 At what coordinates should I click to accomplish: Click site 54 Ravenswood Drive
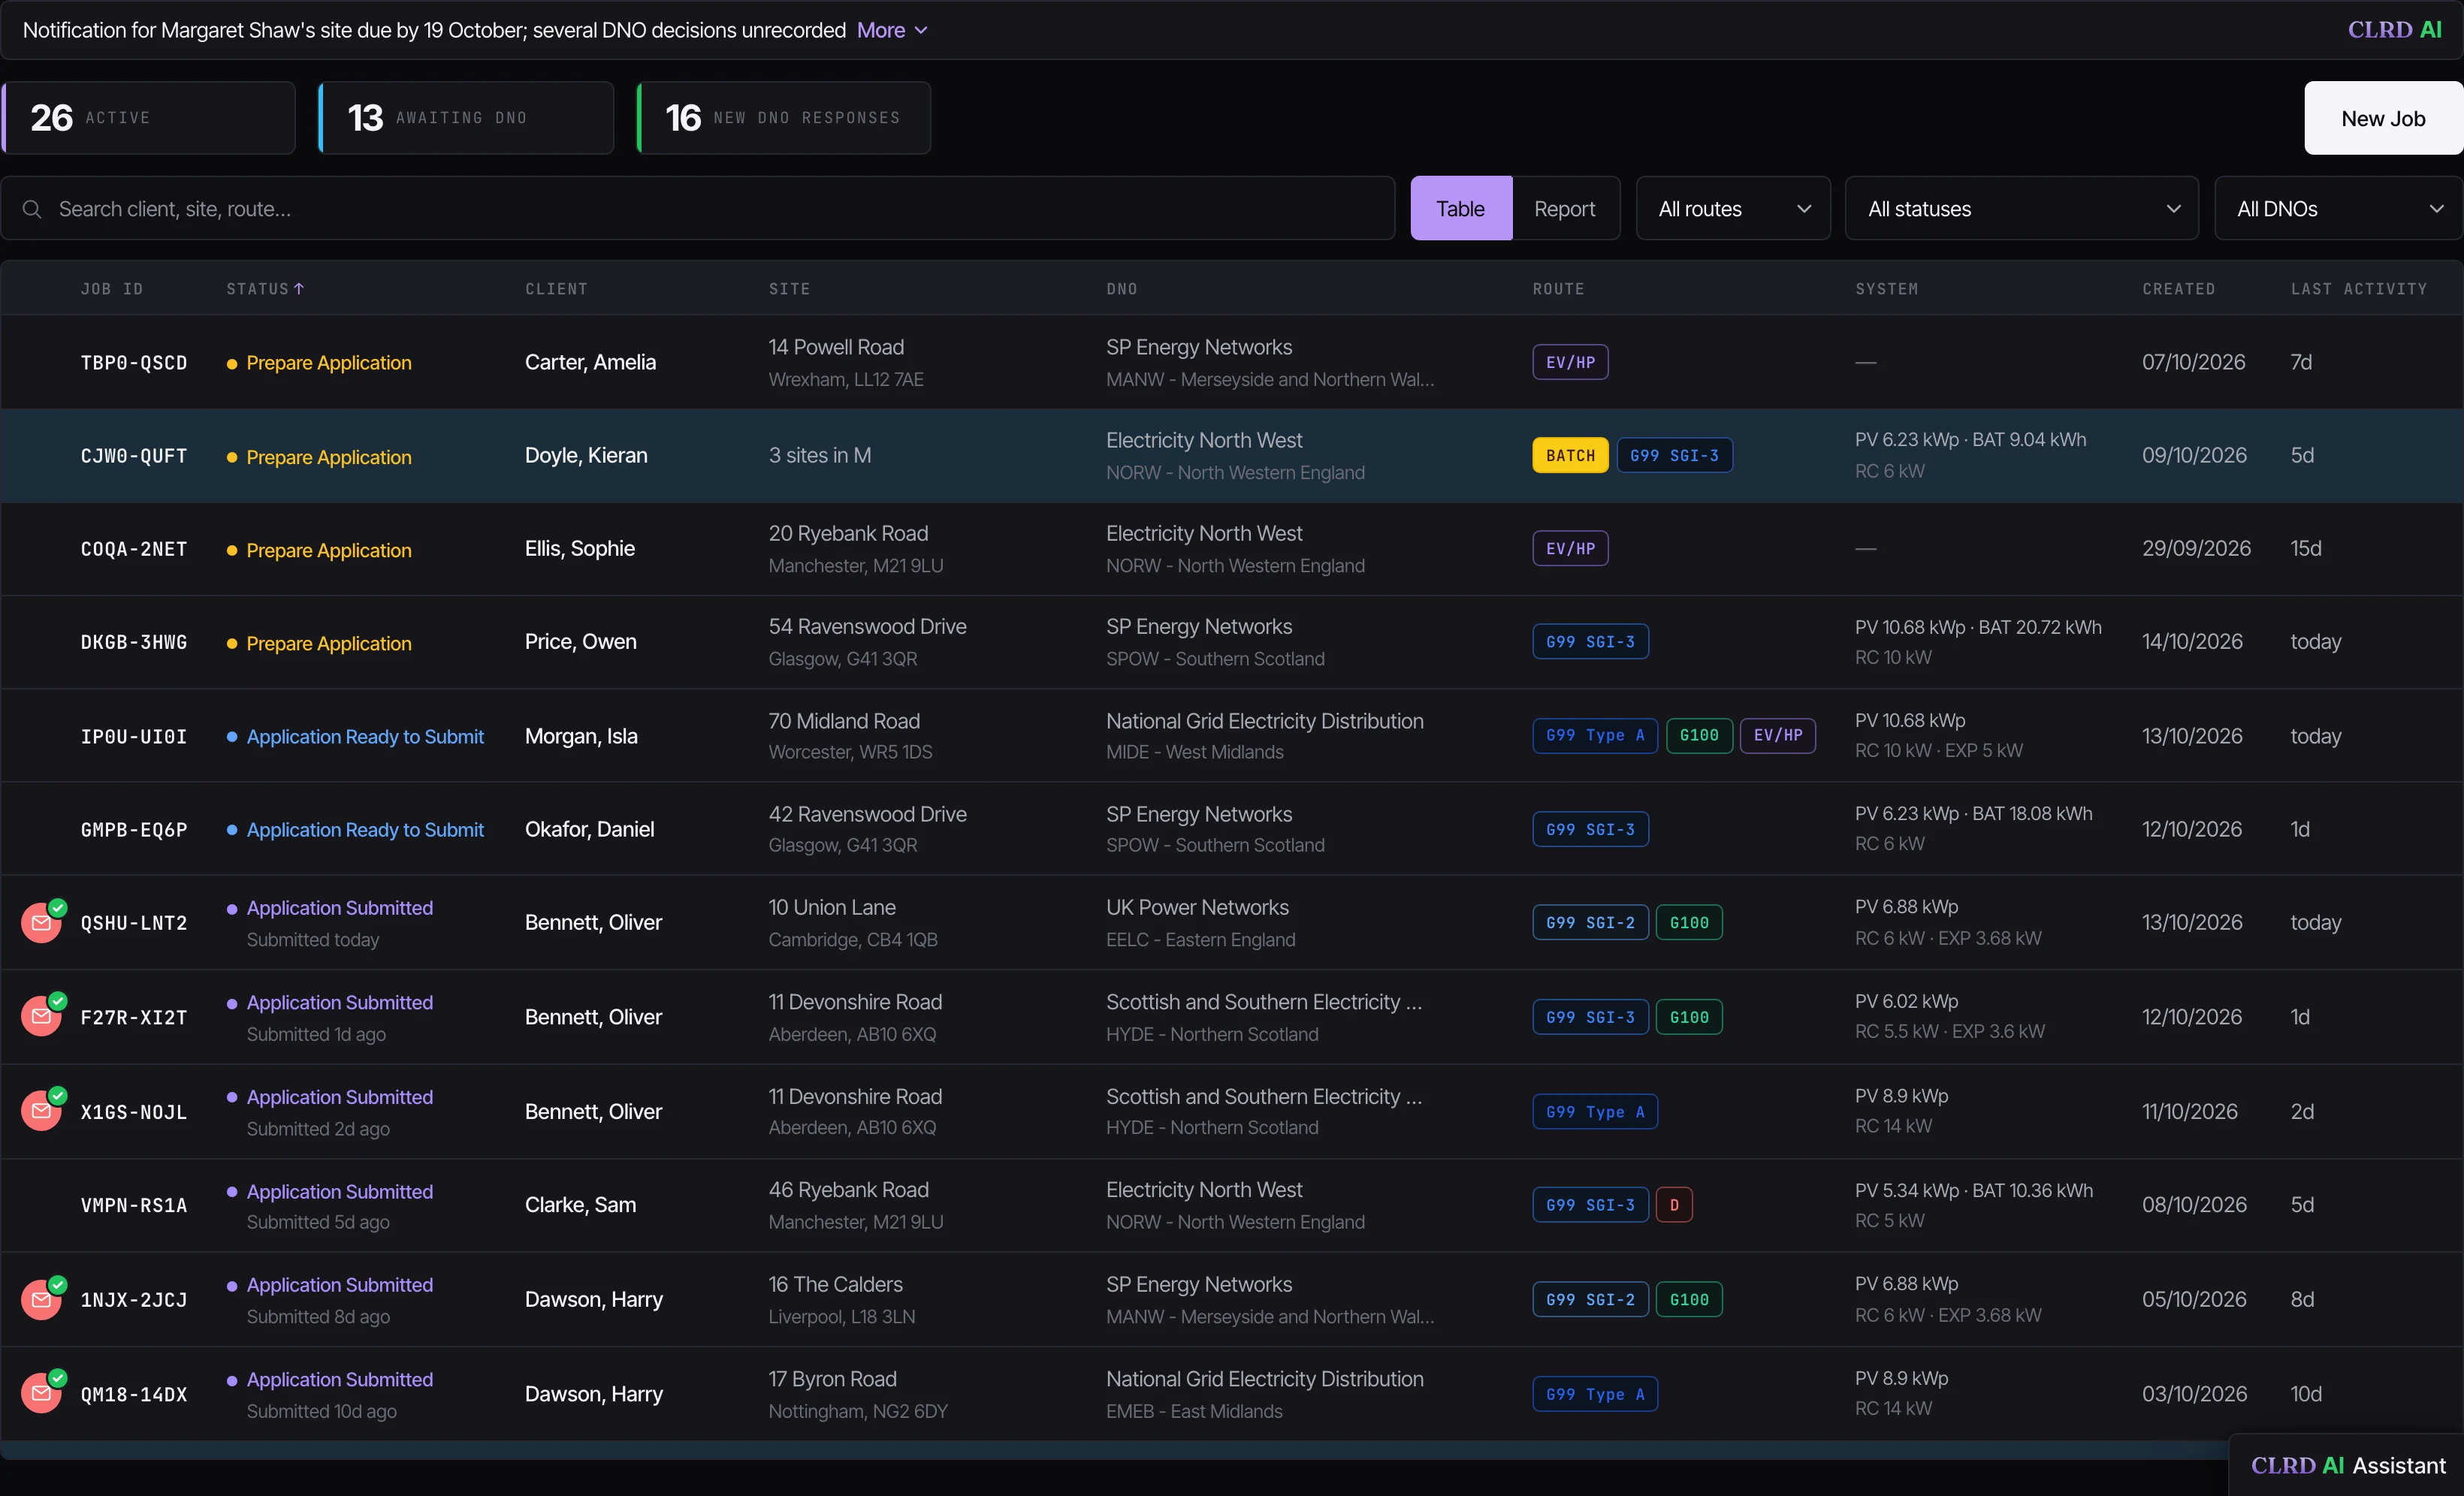(x=867, y=626)
